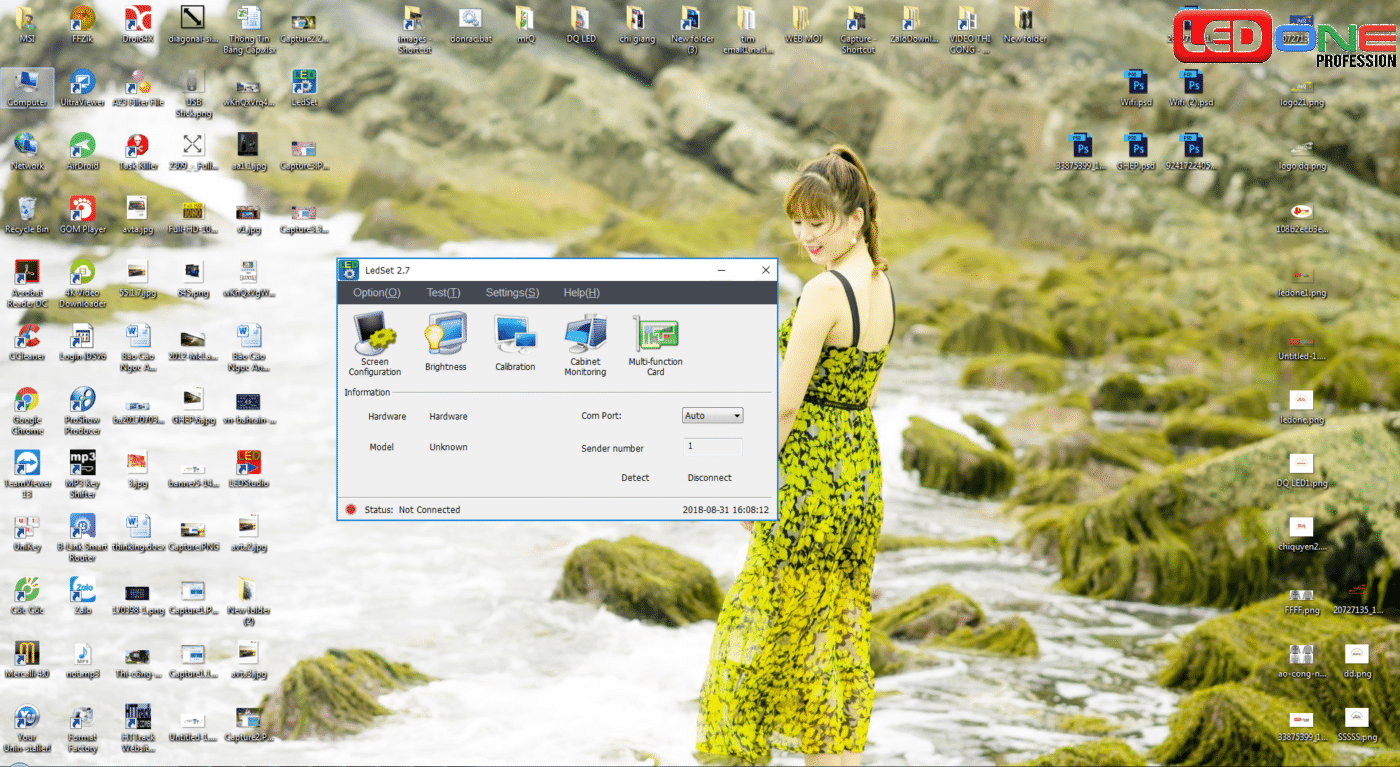Select the B-Link Smart Router shortcut
Image resolution: width=1400 pixels, height=767 pixels.
[82, 537]
